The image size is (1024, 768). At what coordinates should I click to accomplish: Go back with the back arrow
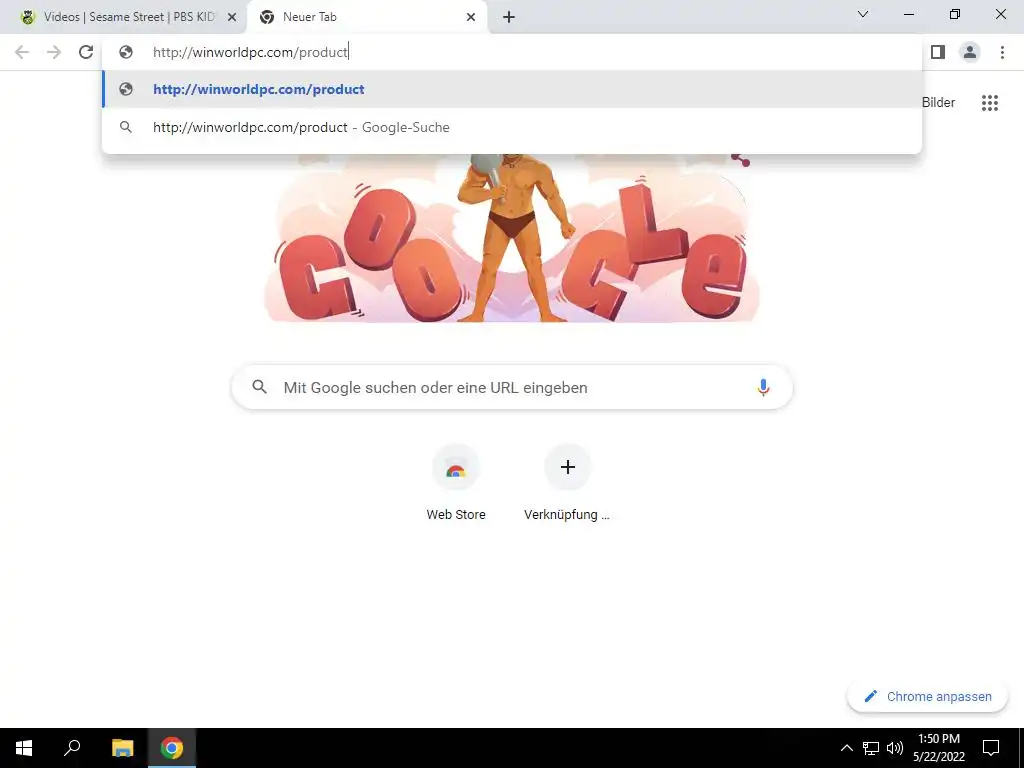[x=22, y=52]
